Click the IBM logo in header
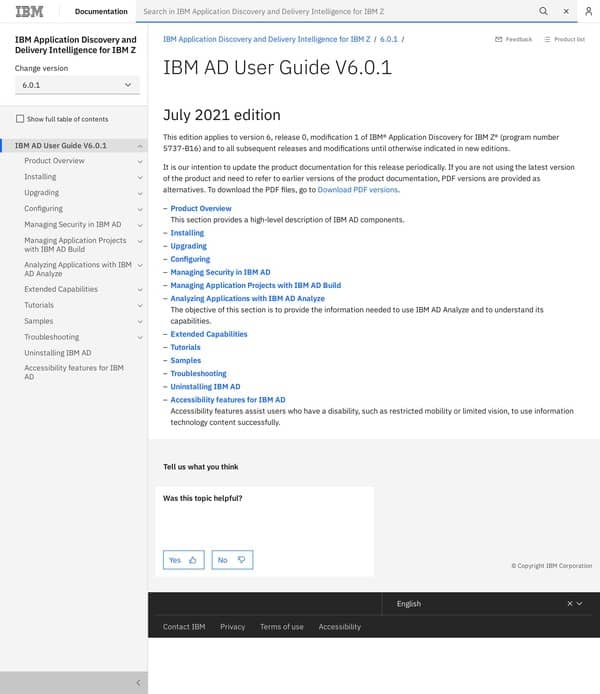Viewport: 600px width, 694px height. point(29,11)
